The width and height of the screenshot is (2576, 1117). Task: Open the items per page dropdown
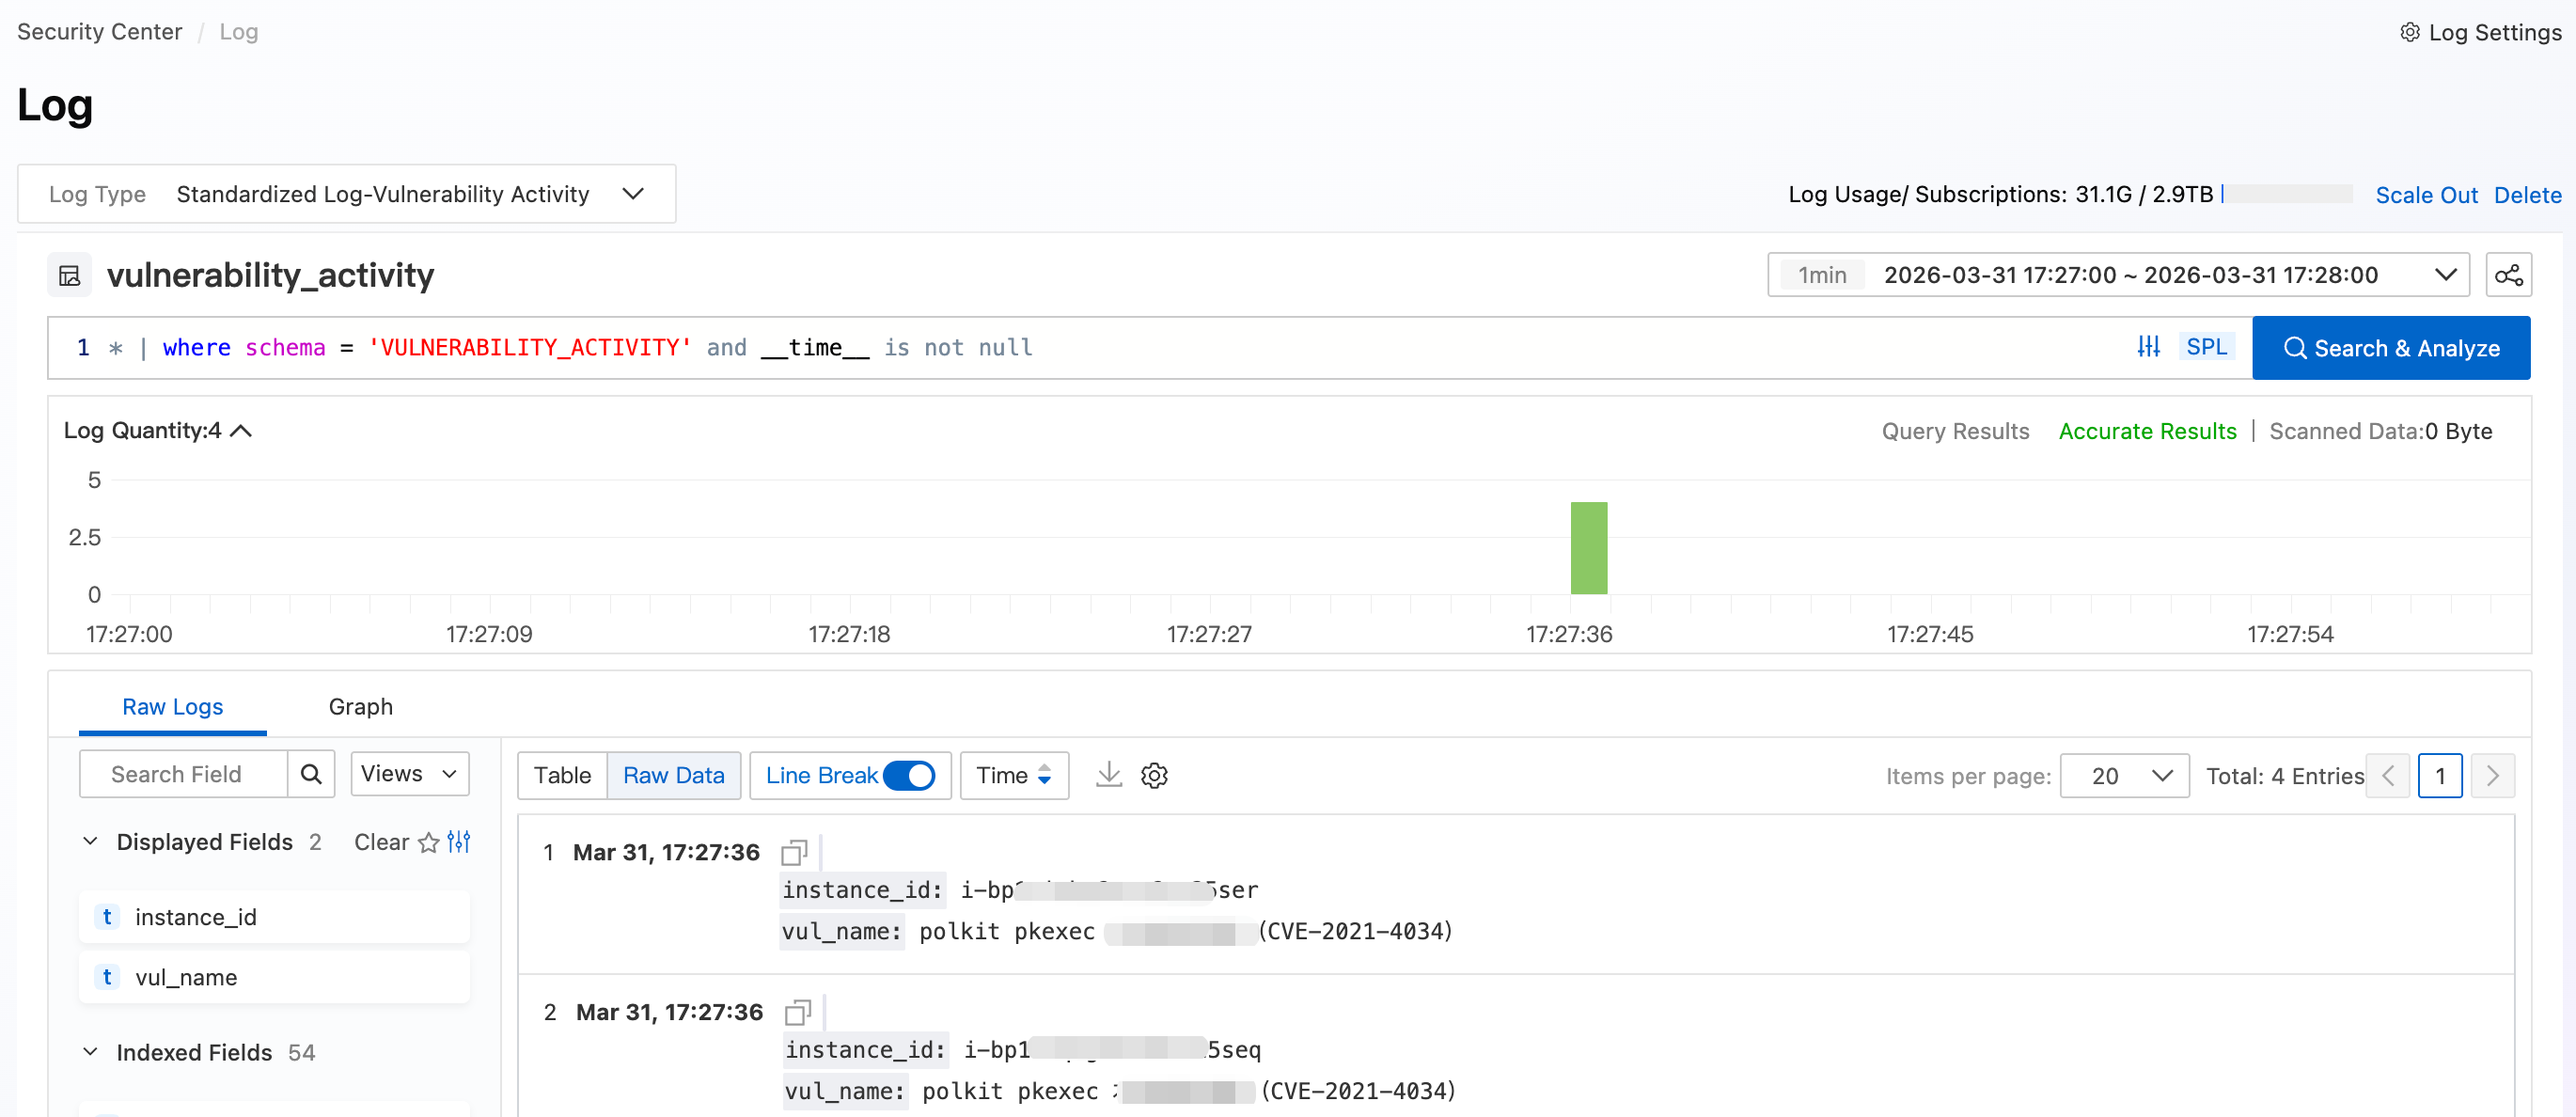[2124, 775]
